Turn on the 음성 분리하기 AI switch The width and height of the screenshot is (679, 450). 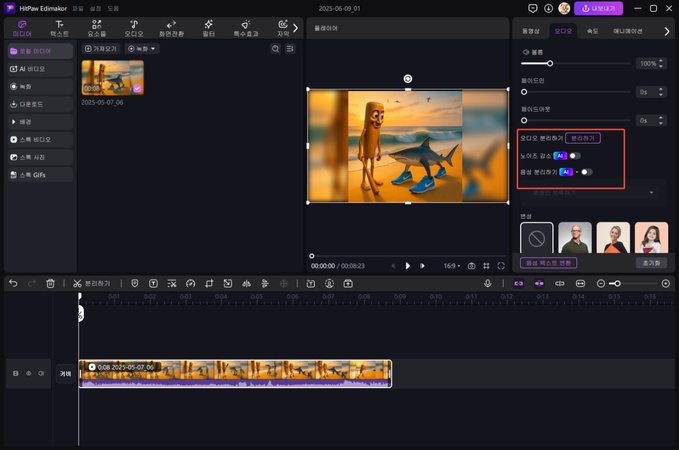pyautogui.click(x=586, y=172)
